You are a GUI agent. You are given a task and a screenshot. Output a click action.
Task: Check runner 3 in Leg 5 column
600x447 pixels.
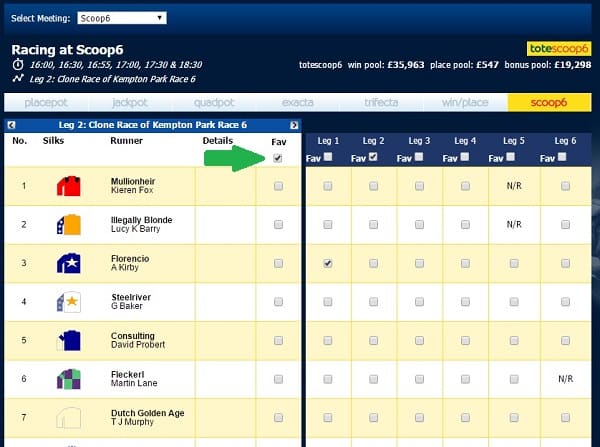[x=514, y=263]
